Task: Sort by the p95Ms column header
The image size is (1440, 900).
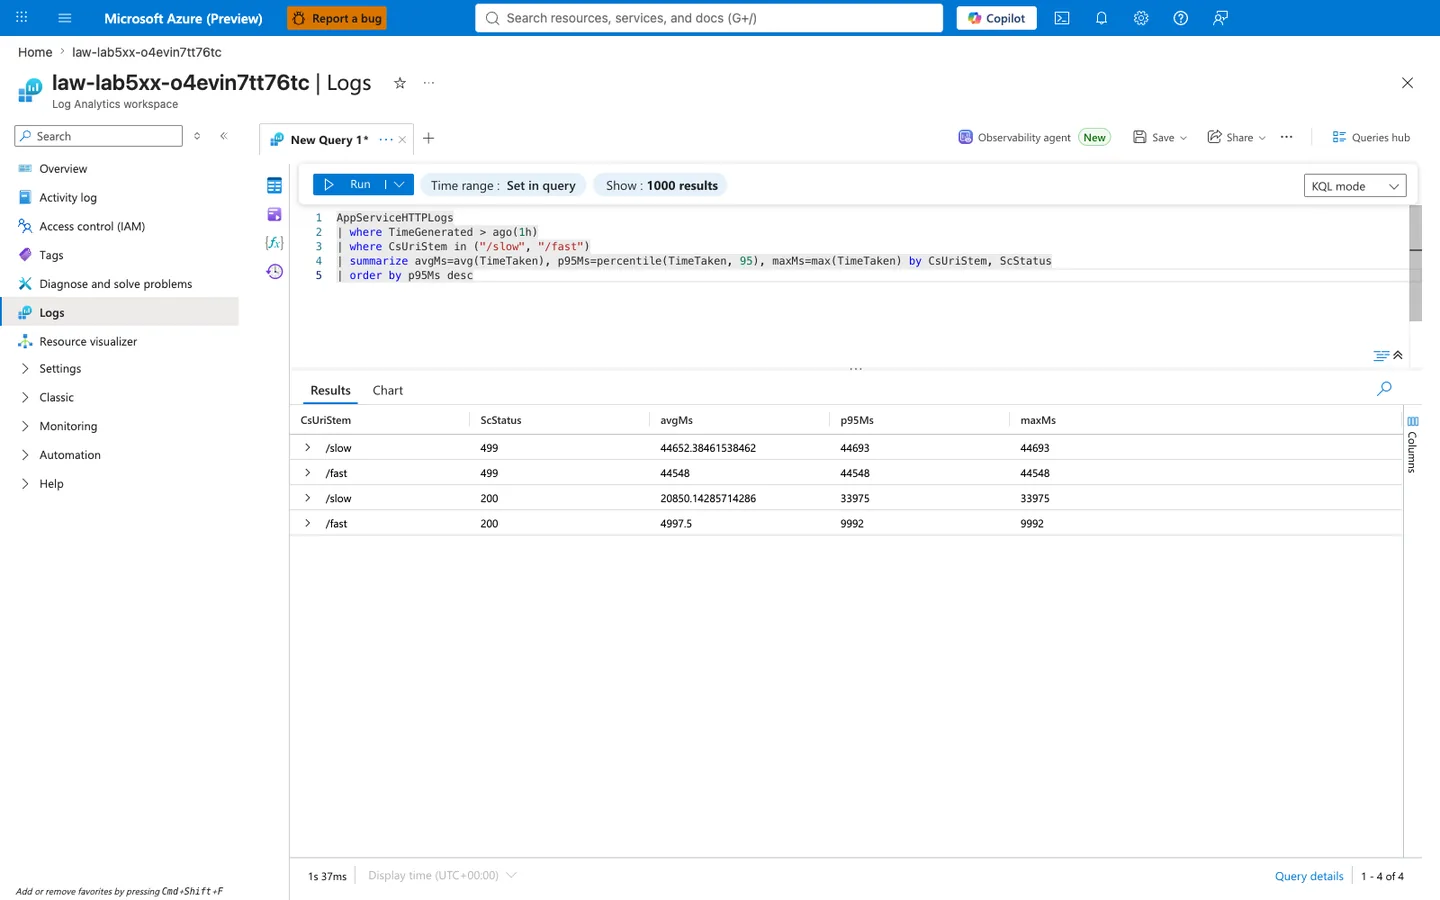Action: 857,420
